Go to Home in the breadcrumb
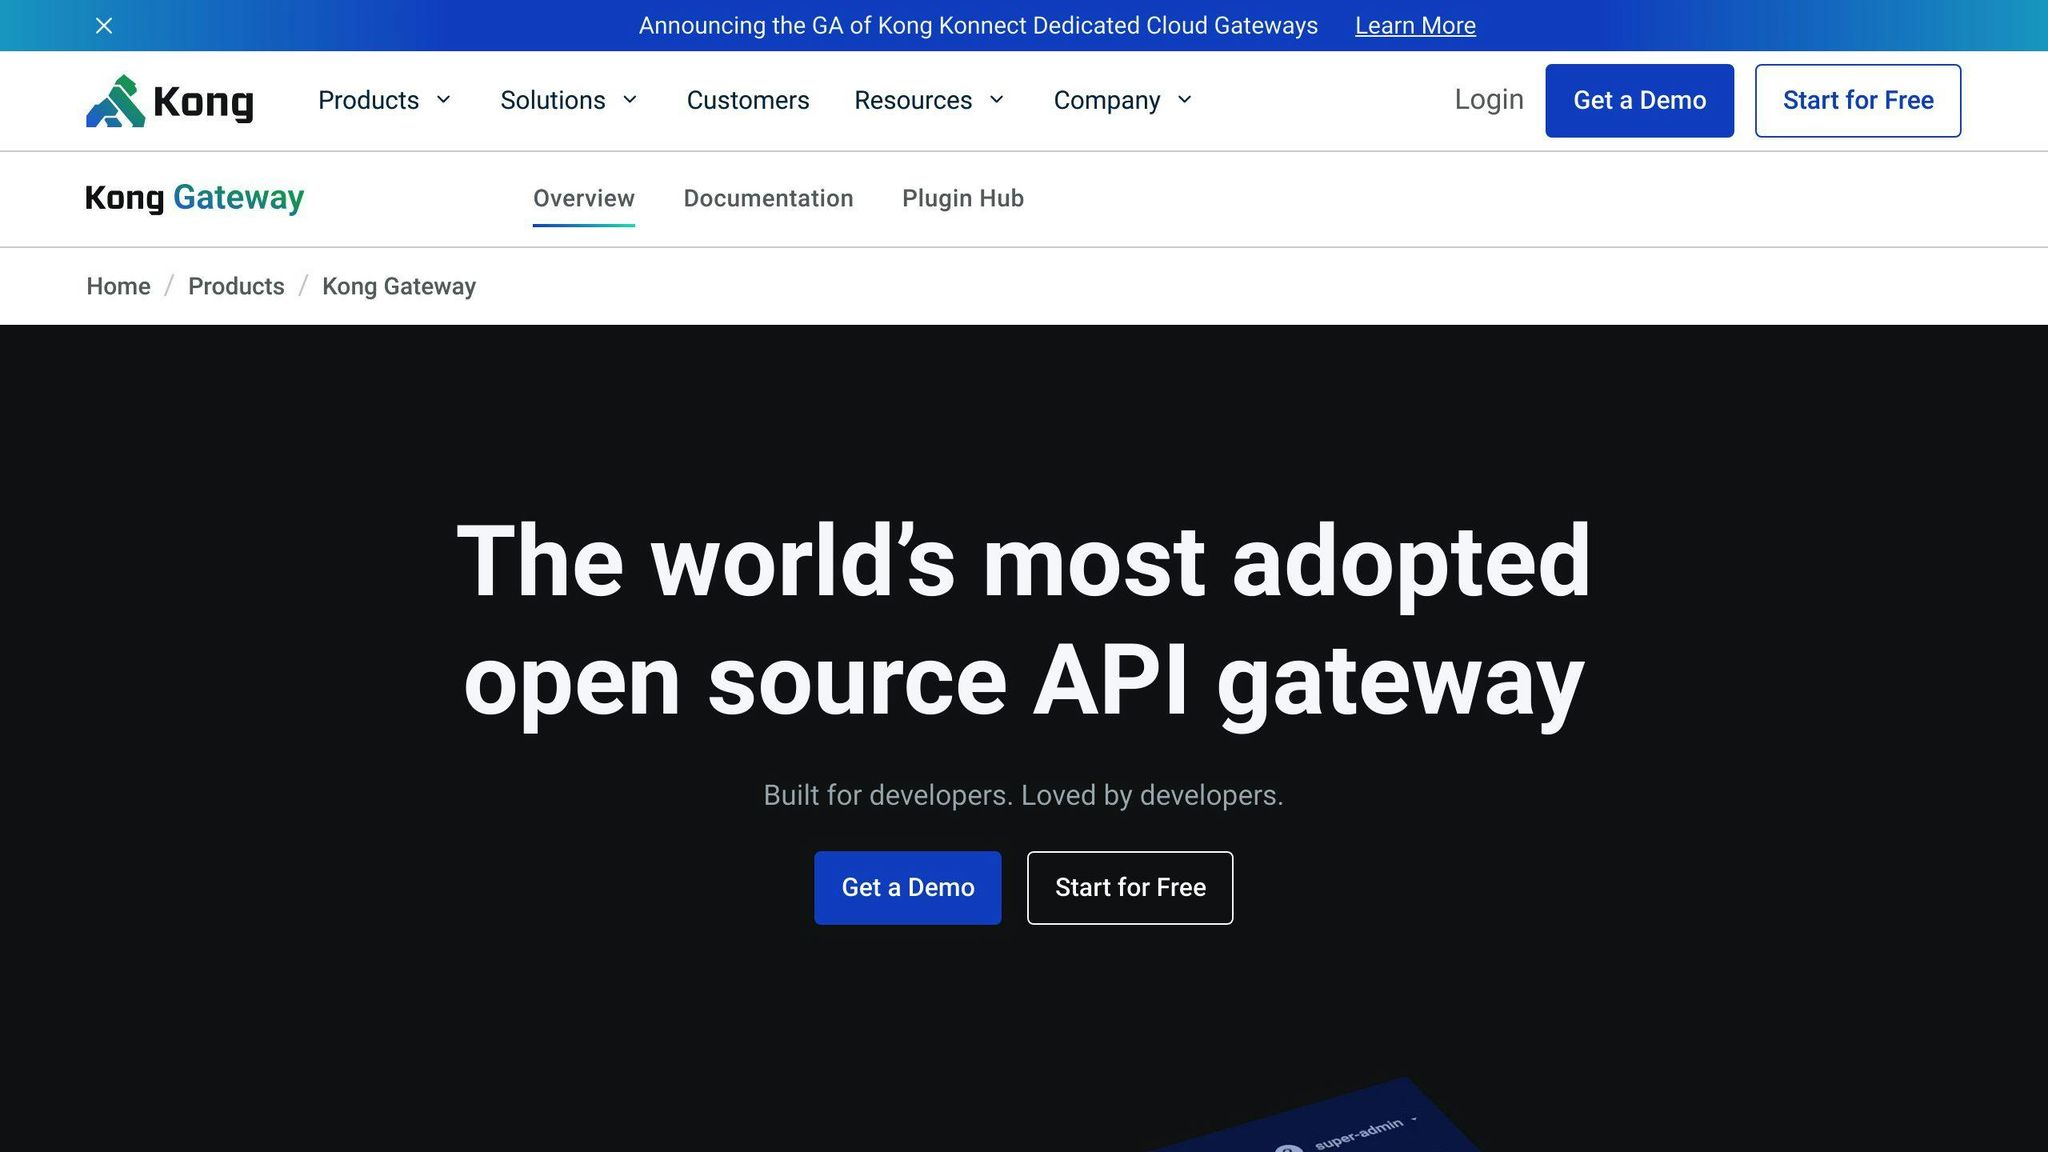Screen dimensions: 2048x1152 click(118, 287)
